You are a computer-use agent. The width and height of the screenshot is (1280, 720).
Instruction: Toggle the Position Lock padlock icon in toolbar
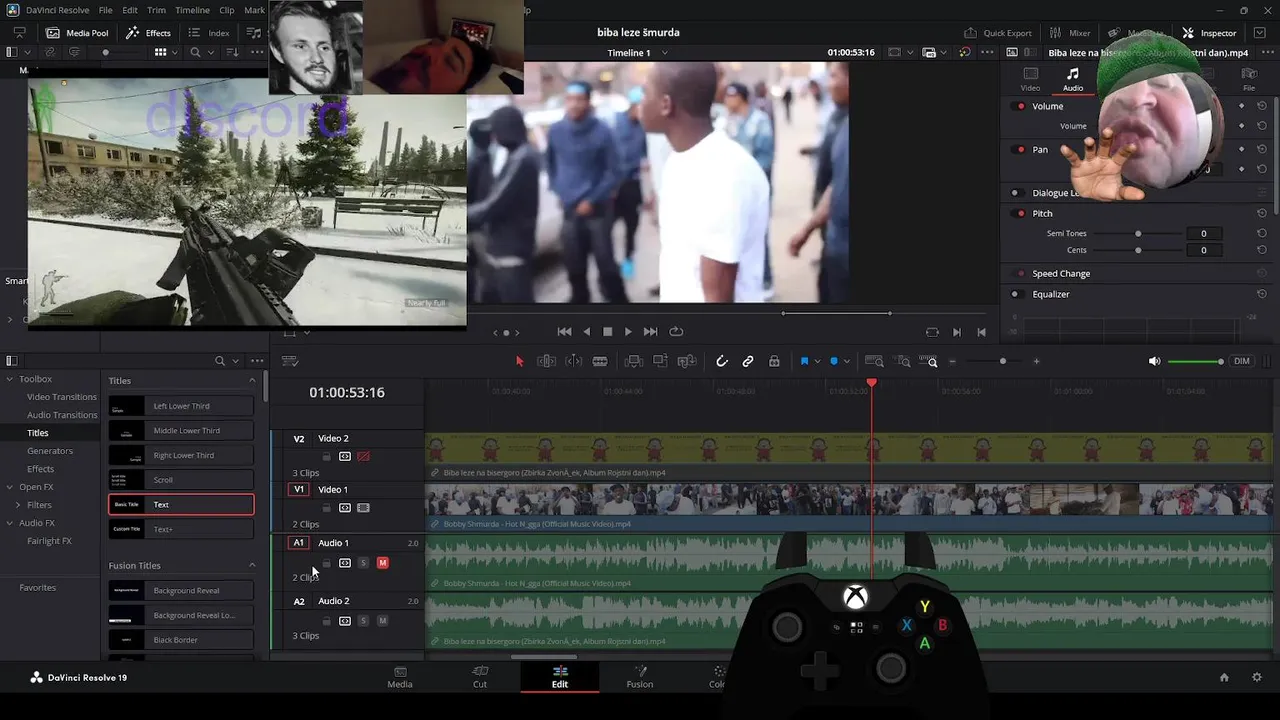(x=774, y=361)
